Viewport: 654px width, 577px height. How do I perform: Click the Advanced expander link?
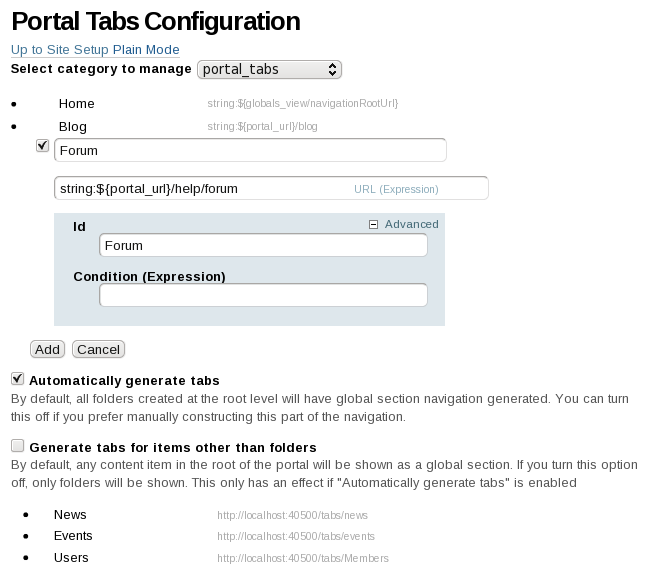tap(411, 225)
